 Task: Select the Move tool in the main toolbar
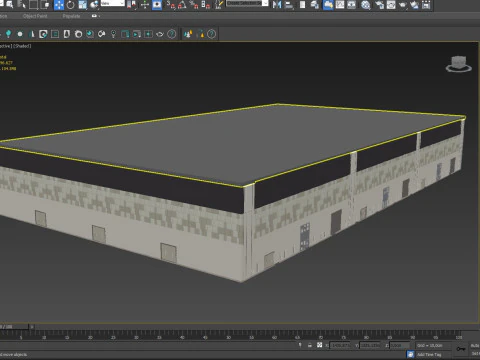click(x=59, y=5)
